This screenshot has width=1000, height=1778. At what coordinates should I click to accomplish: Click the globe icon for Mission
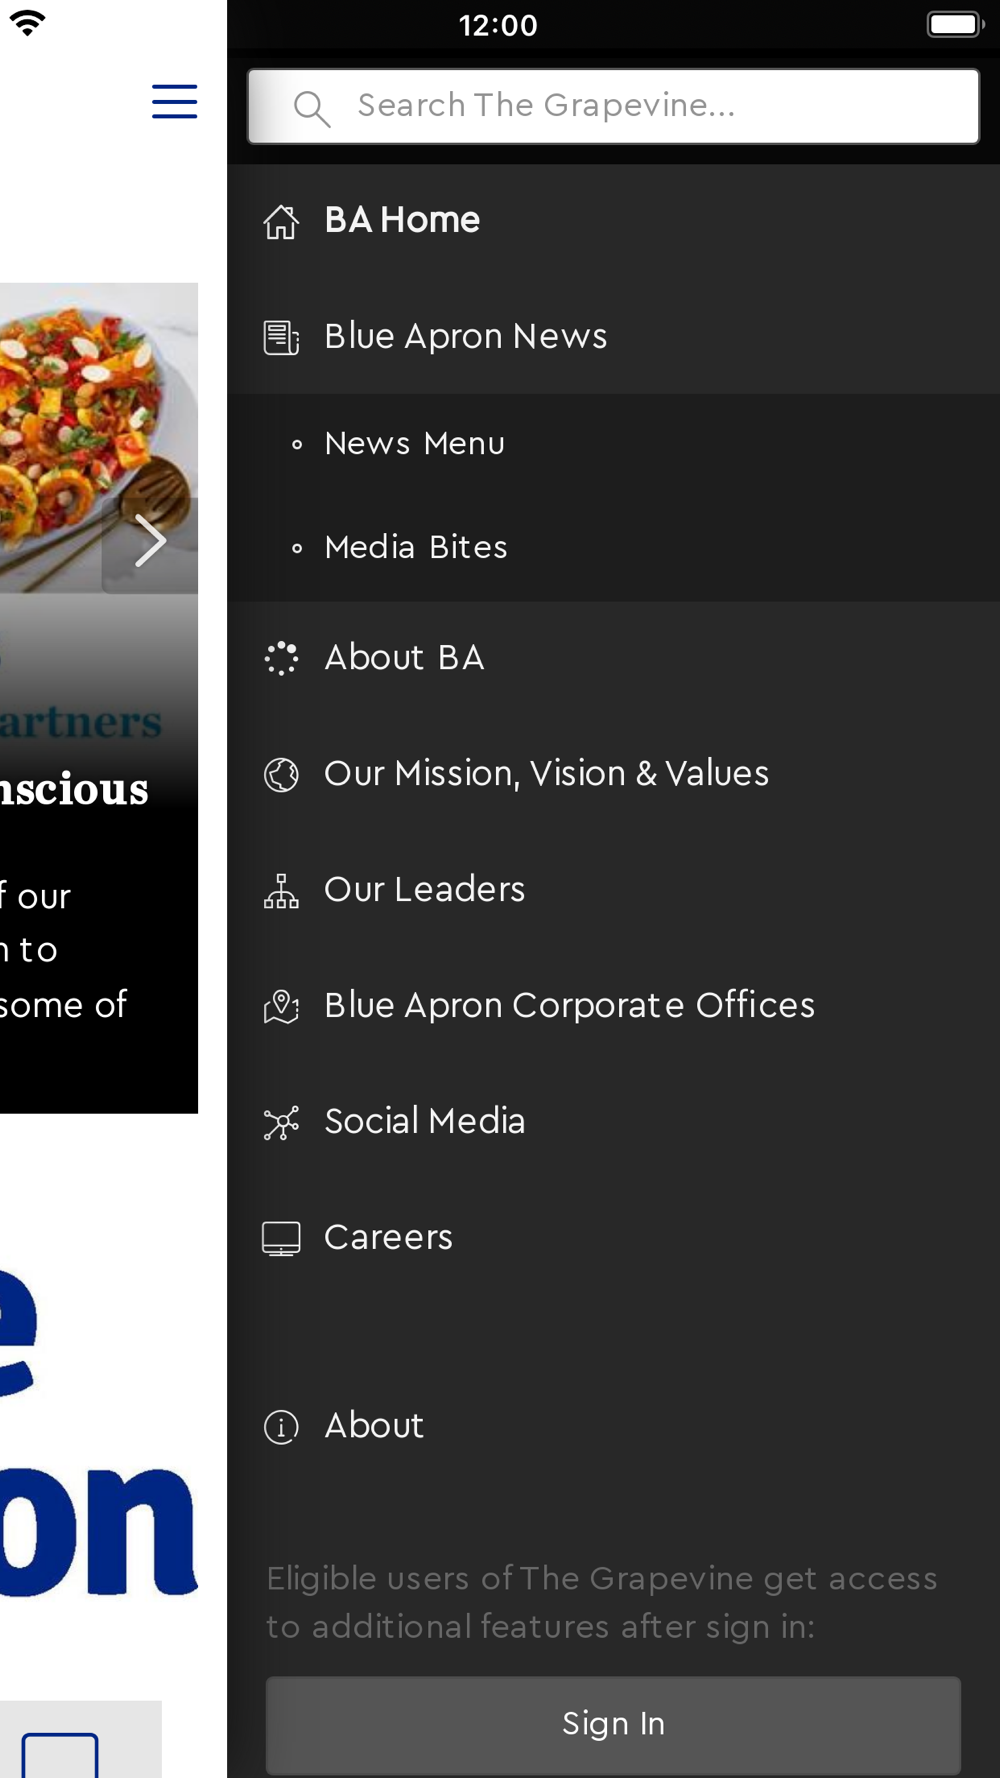(281, 774)
